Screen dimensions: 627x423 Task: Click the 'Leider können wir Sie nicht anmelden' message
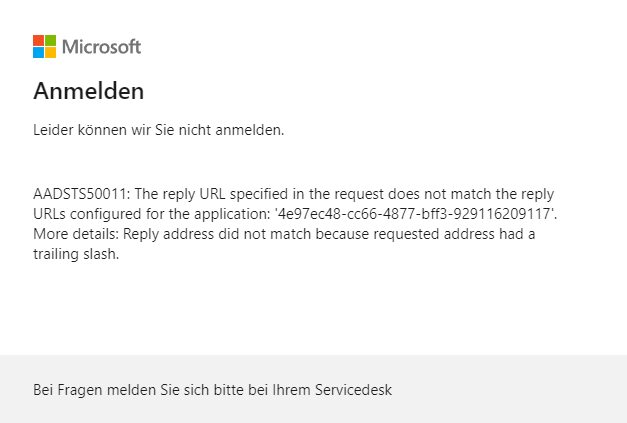point(159,130)
